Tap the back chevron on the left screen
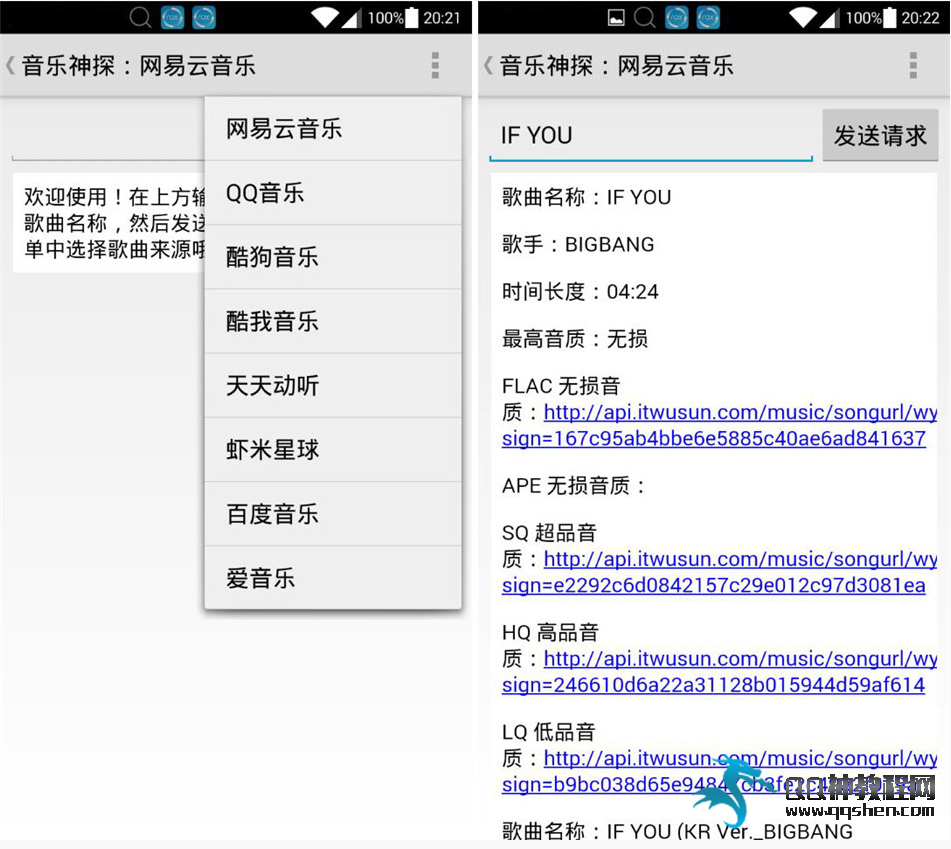 pos(10,65)
